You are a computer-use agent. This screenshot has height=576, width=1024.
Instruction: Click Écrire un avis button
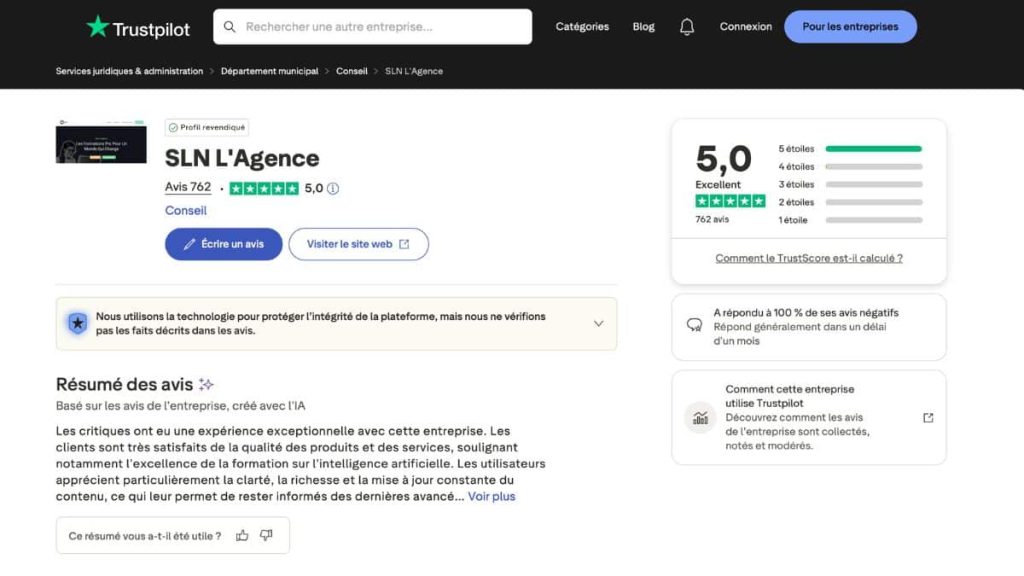[223, 244]
